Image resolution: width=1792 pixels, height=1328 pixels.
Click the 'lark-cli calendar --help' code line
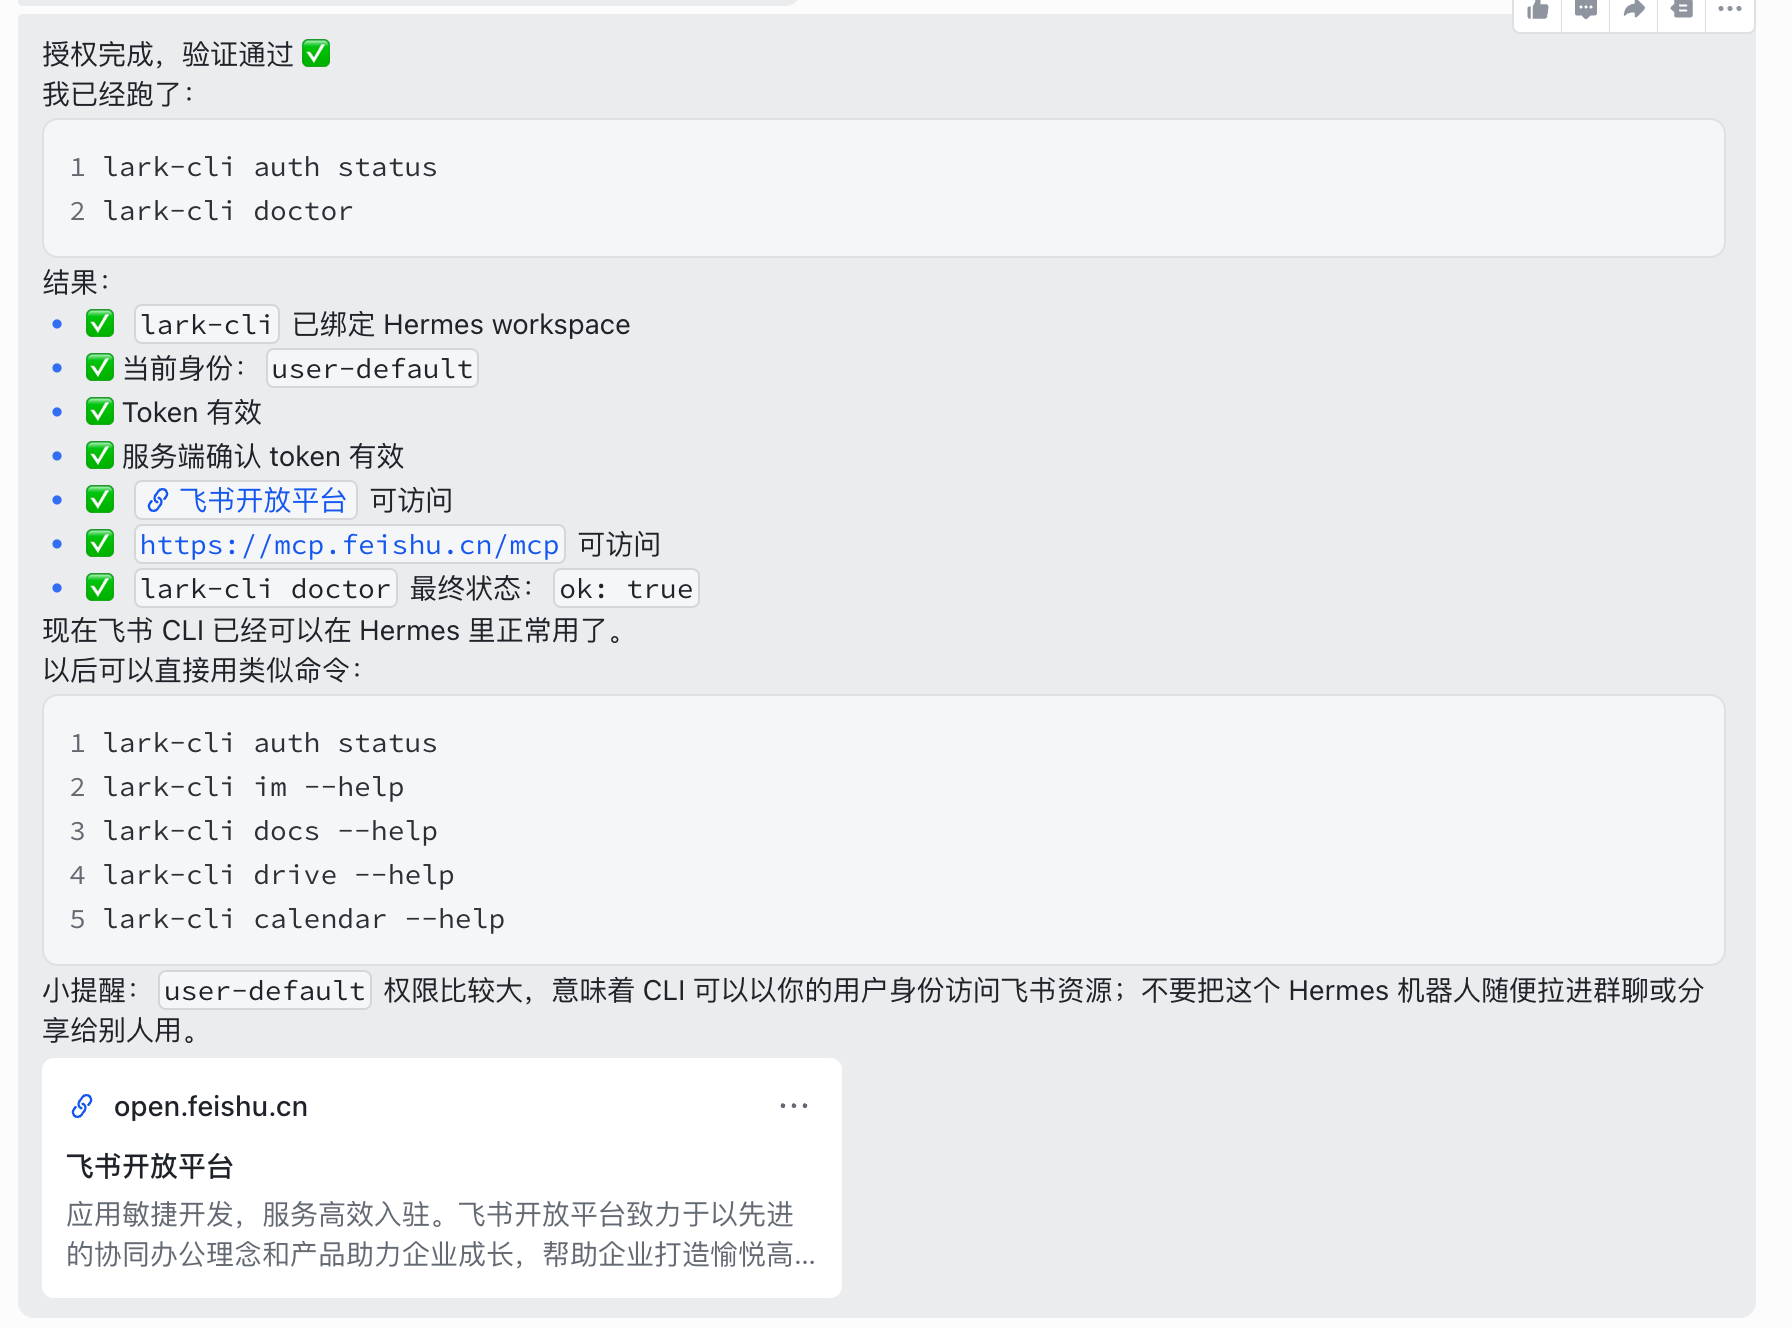(304, 919)
